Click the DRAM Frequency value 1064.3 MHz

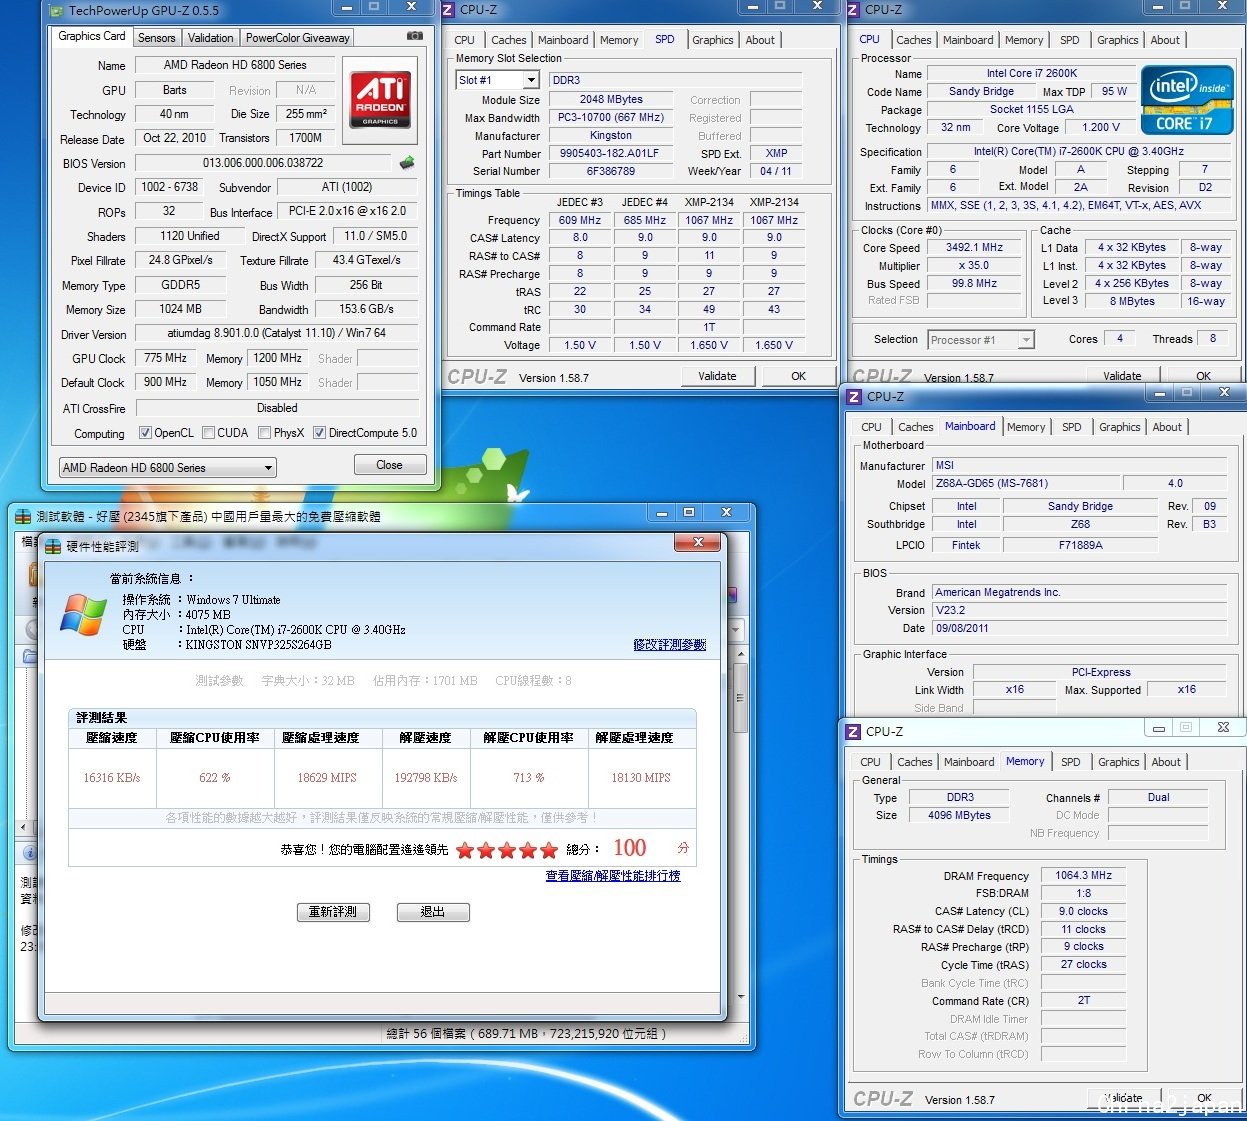pos(1083,875)
